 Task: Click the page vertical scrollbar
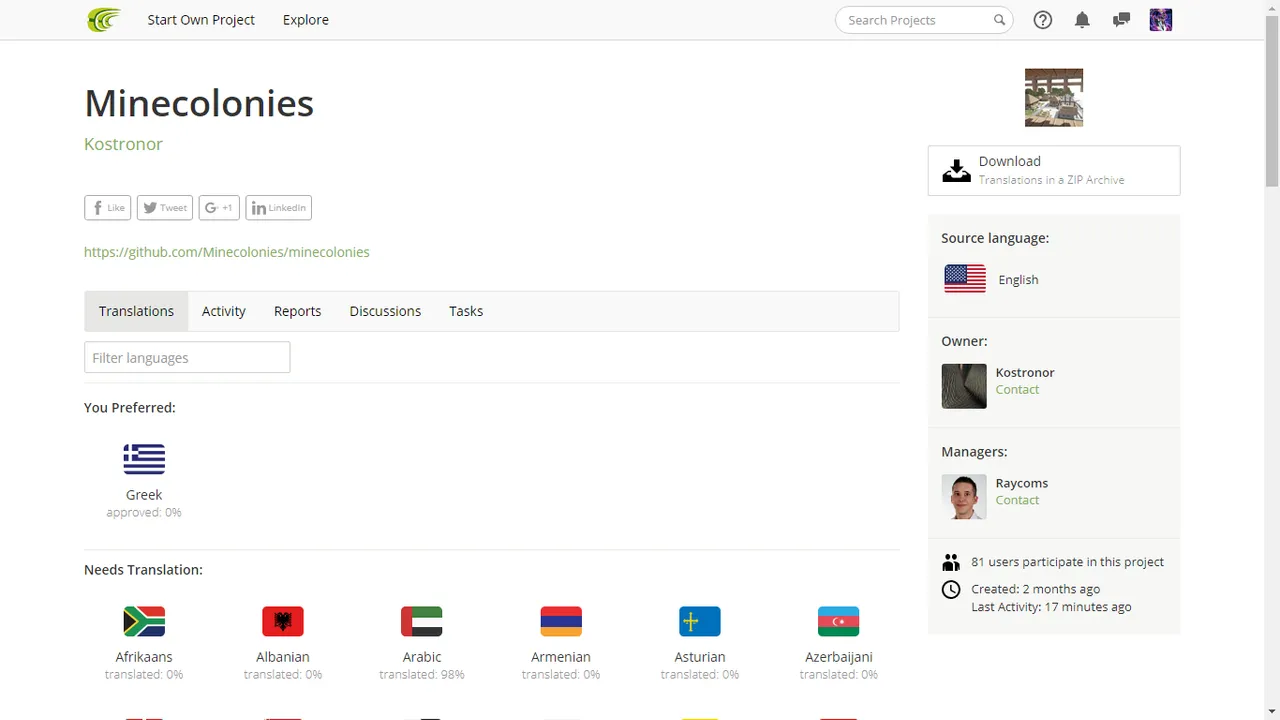[x=1272, y=100]
